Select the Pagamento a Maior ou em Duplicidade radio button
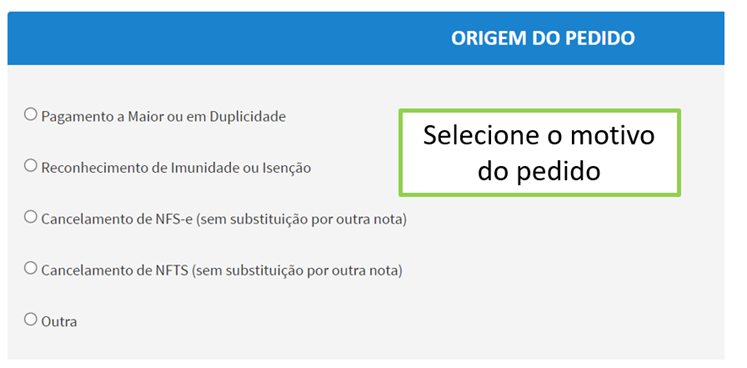This screenshot has width=747, height=368. click(x=30, y=114)
